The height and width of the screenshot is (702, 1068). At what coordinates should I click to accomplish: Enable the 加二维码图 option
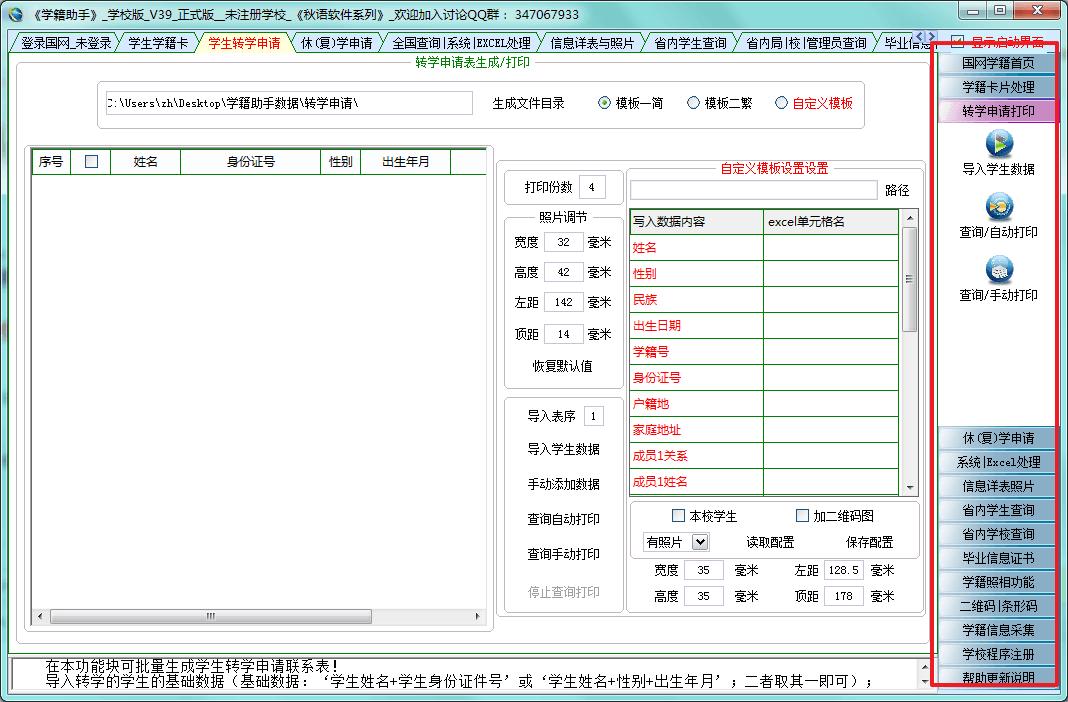pyautogui.click(x=801, y=515)
